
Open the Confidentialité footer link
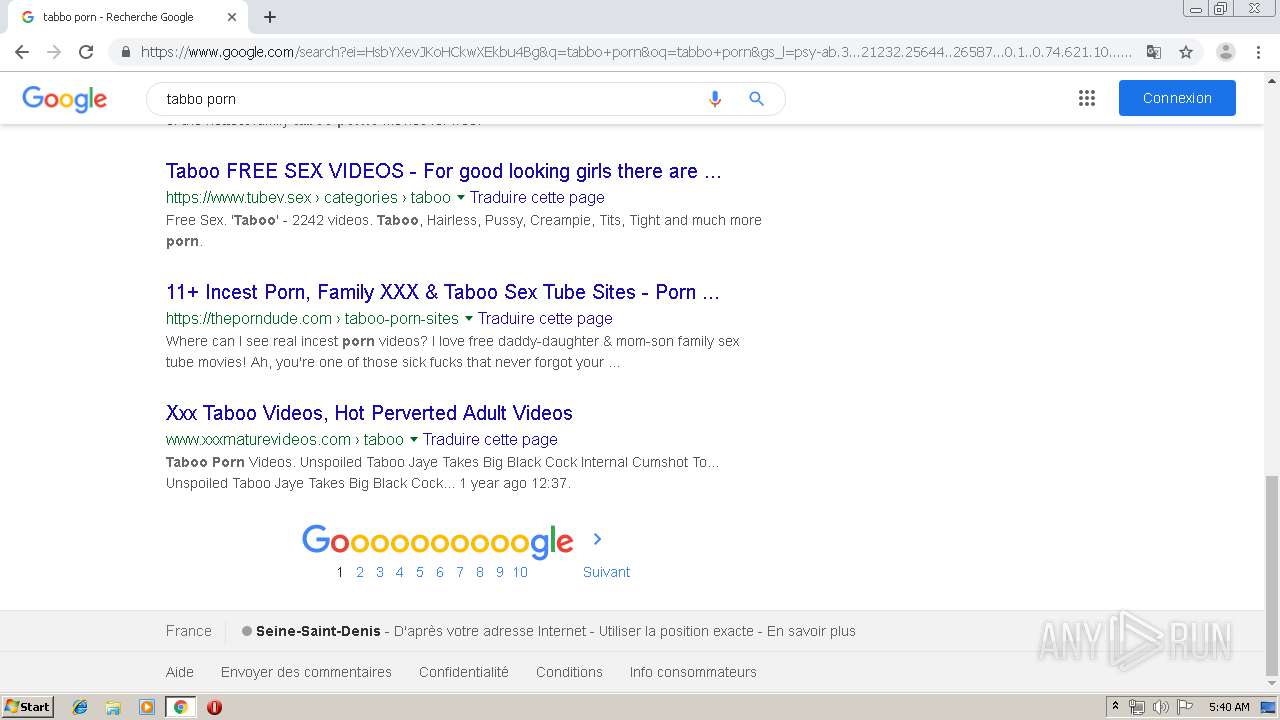pos(464,672)
